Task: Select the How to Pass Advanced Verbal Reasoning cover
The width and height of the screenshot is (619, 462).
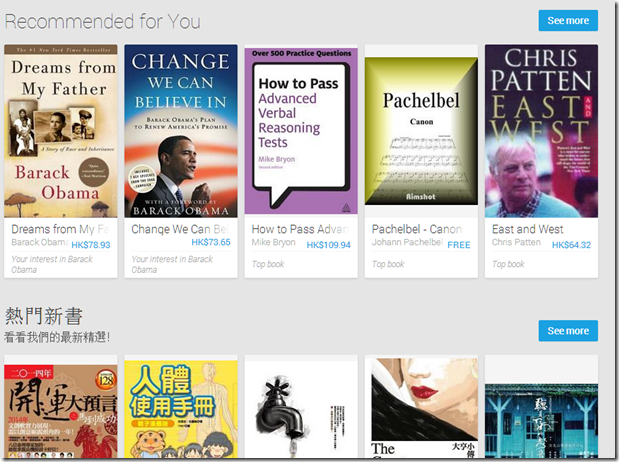Action: [x=301, y=131]
